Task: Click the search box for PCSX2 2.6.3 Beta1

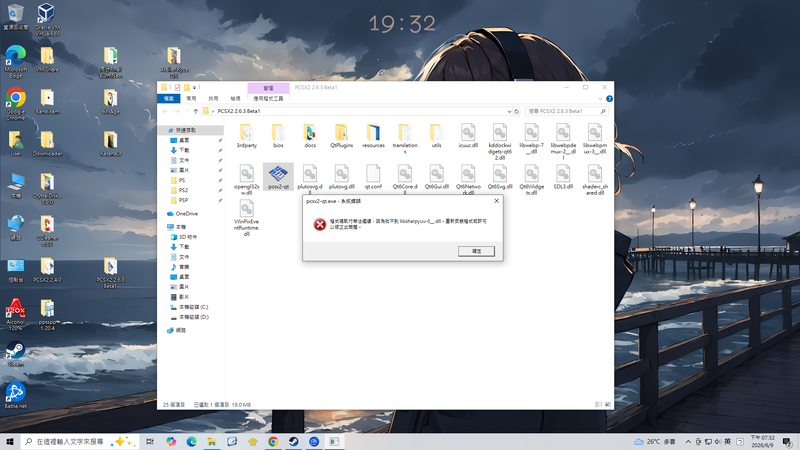Action: click(x=566, y=111)
